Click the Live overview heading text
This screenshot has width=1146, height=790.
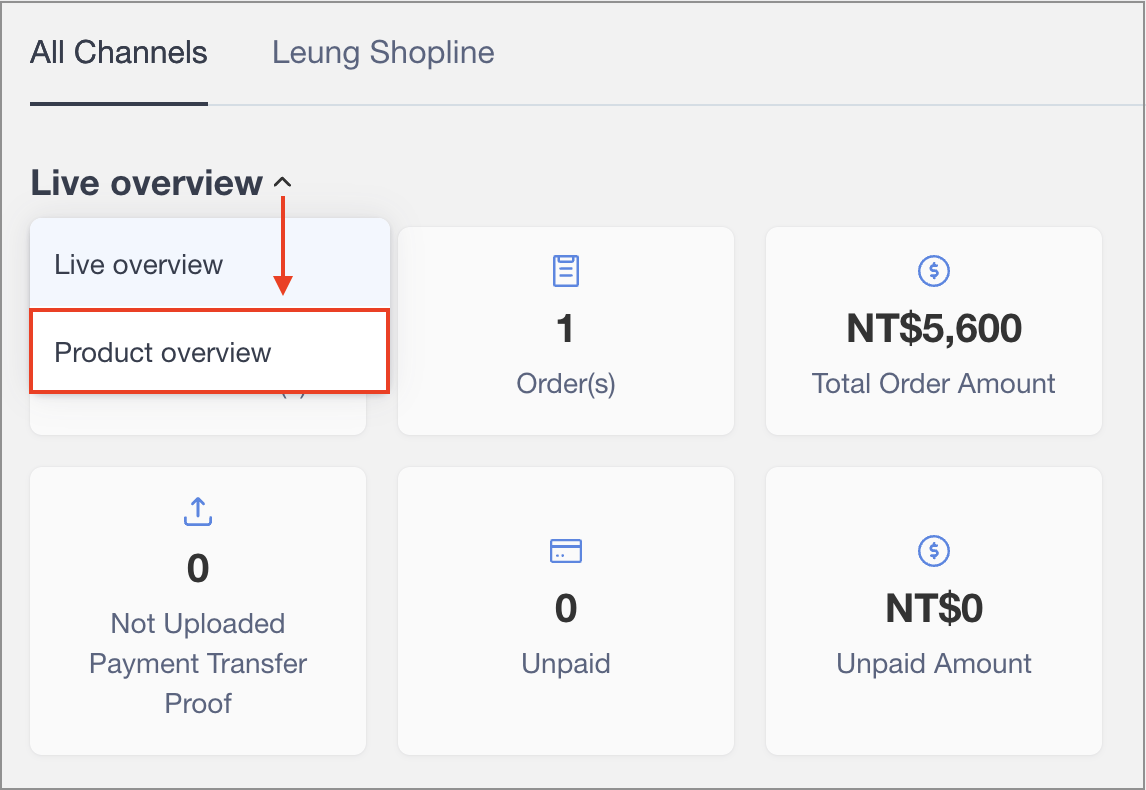pos(146,183)
